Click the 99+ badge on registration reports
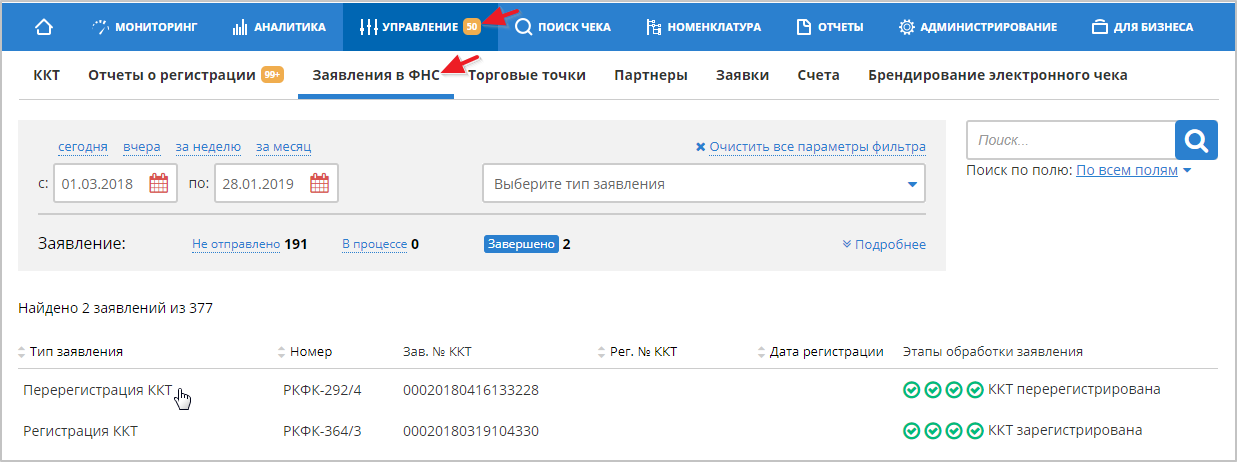Viewport: 1237px width, 462px height. (272, 75)
